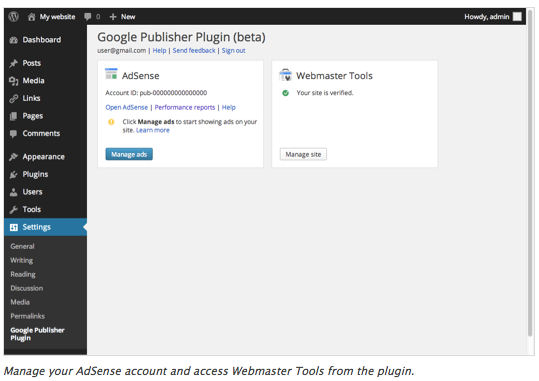539x381 pixels.
Task: Click the Pages icon in sidebar
Action: tap(13, 116)
